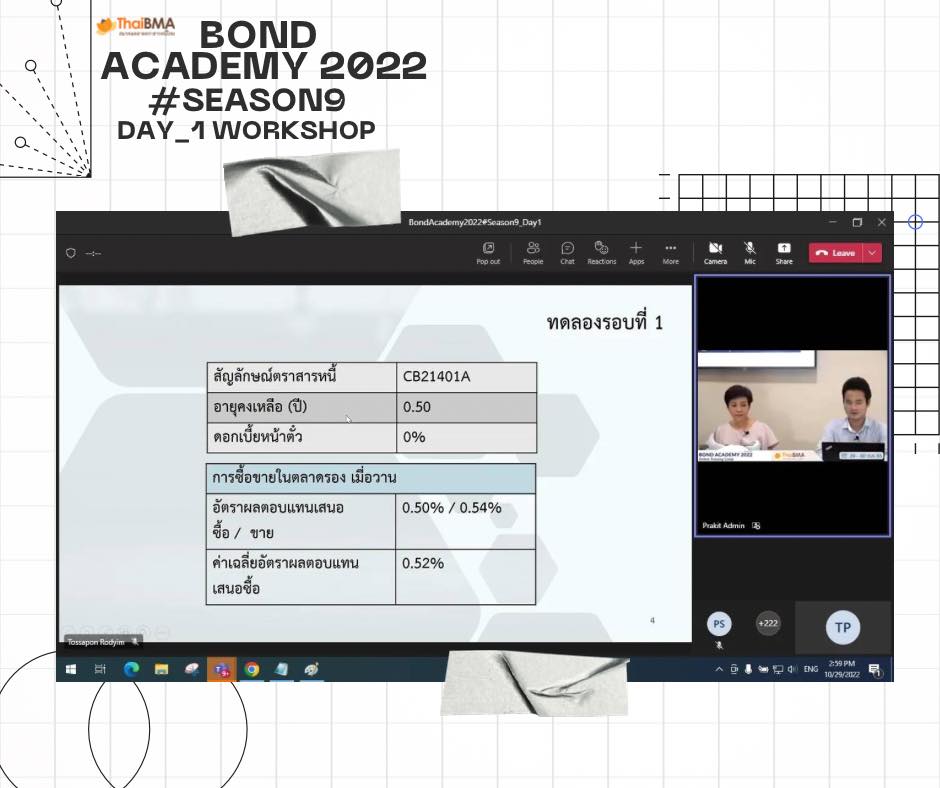Click the +222 participants overflow bubble
This screenshot has height=788, width=940.
coord(768,623)
